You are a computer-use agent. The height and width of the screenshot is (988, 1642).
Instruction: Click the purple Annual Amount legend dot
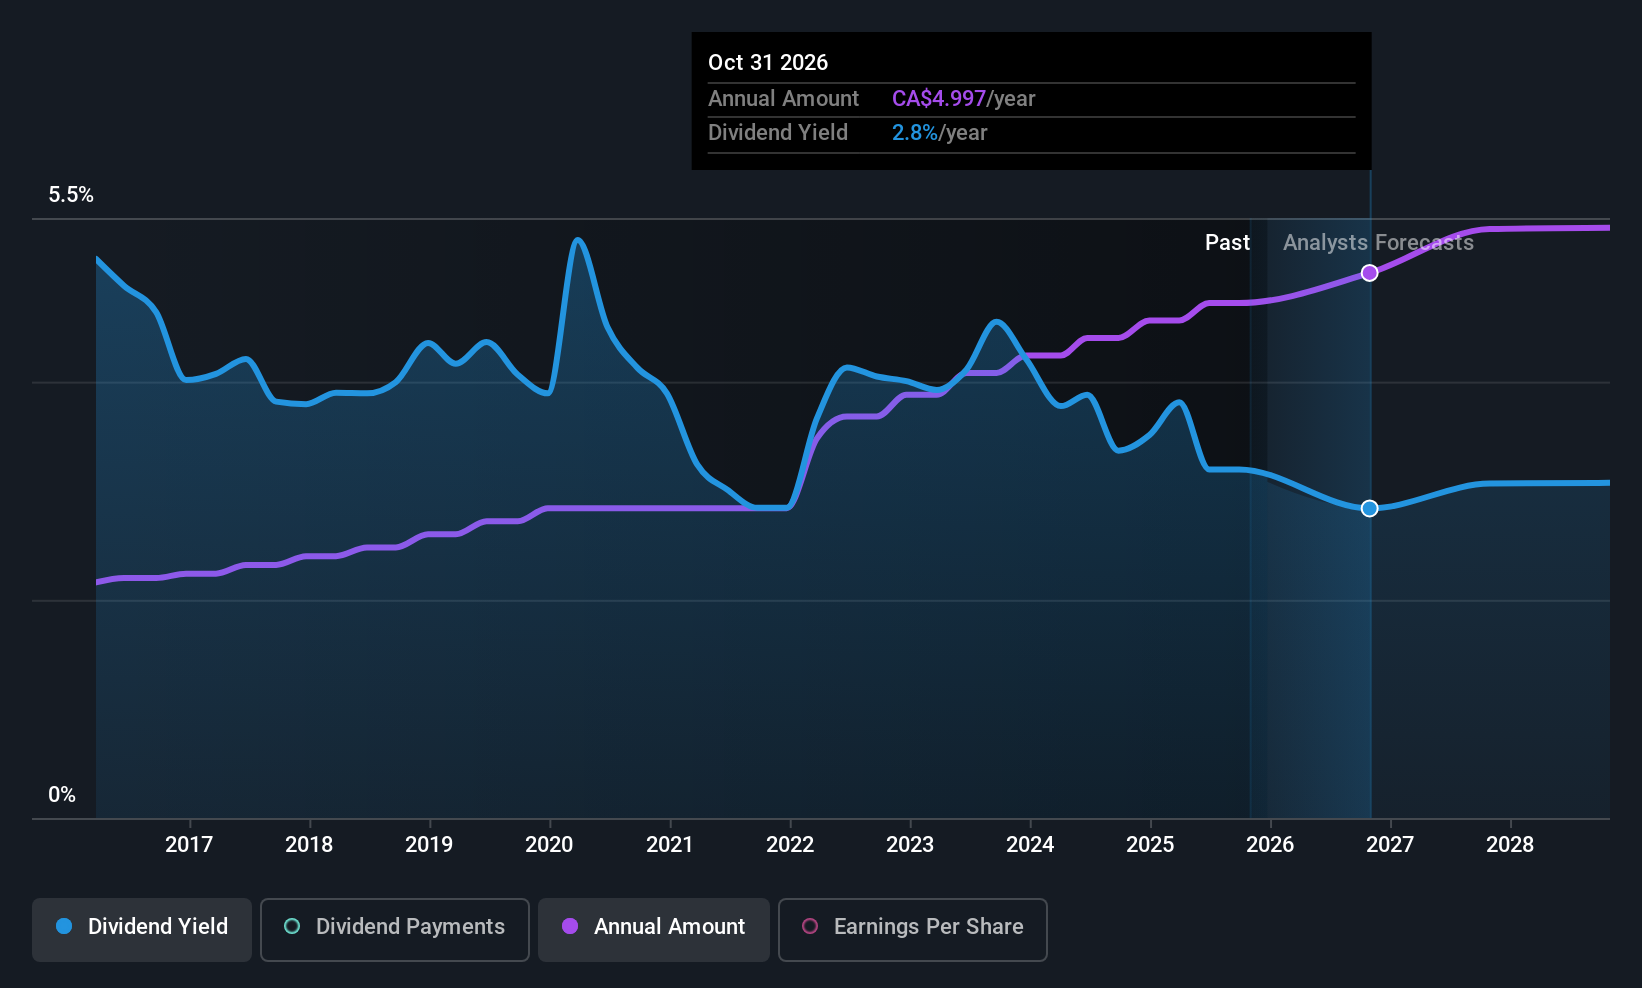pyautogui.click(x=570, y=926)
